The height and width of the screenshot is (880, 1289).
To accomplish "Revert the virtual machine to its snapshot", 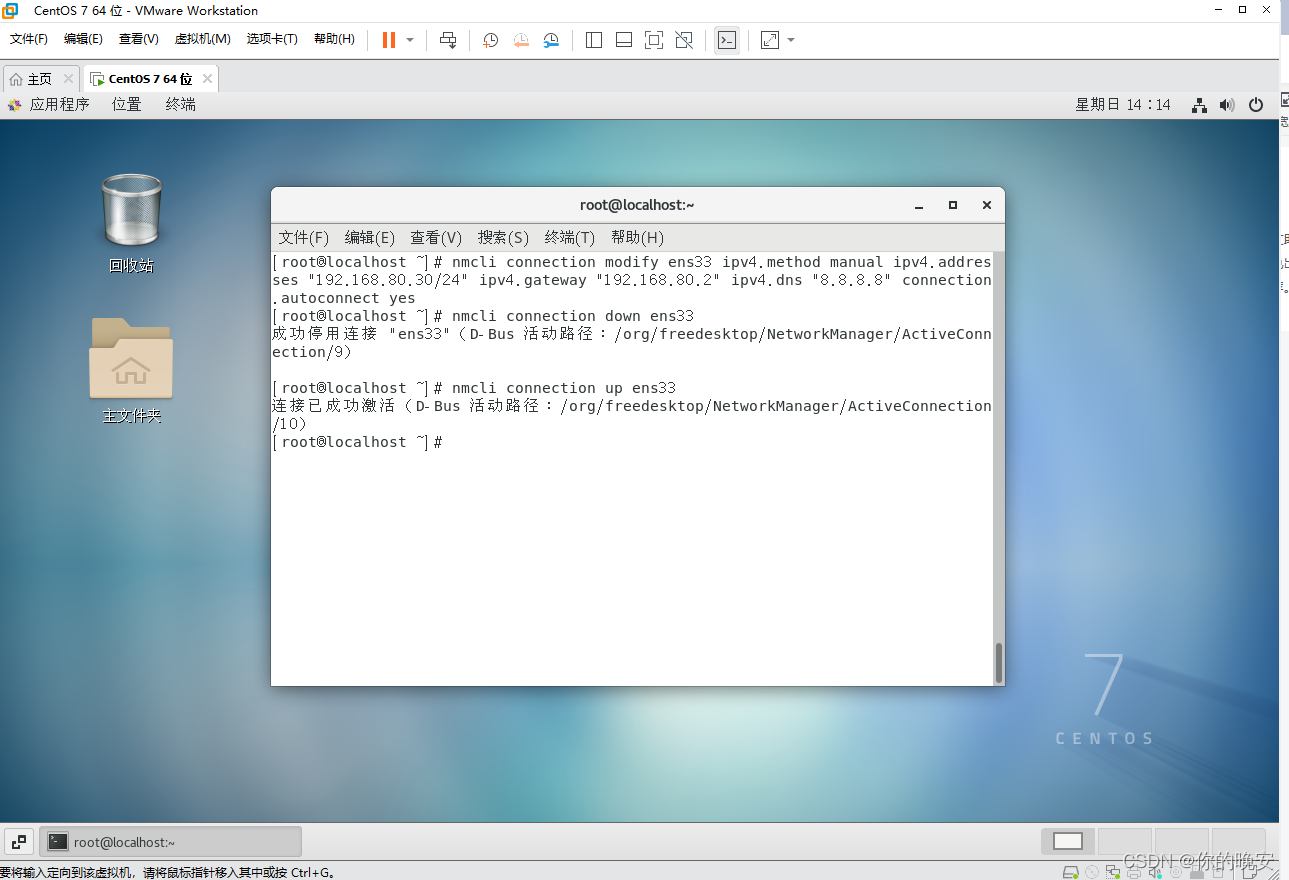I will point(521,40).
